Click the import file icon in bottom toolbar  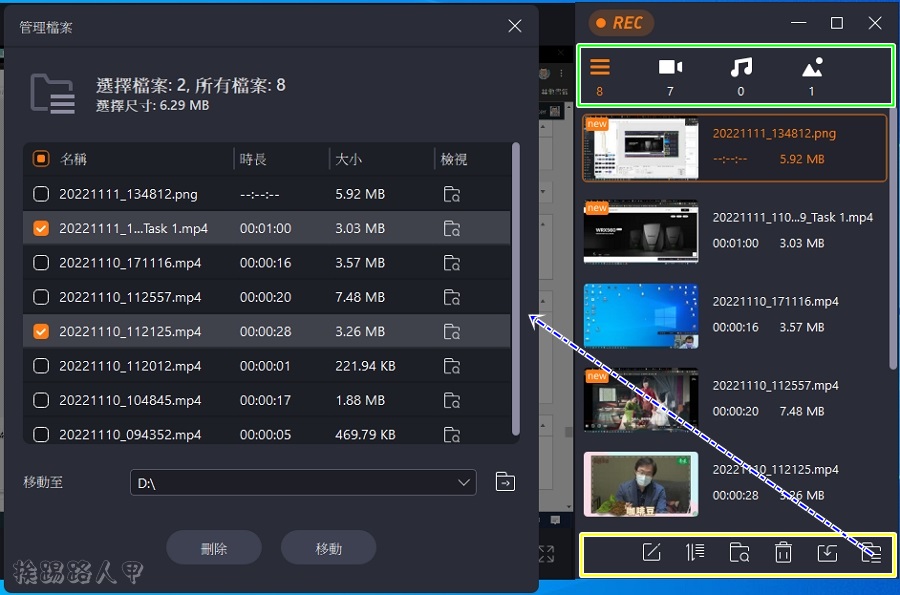pyautogui.click(x=827, y=553)
